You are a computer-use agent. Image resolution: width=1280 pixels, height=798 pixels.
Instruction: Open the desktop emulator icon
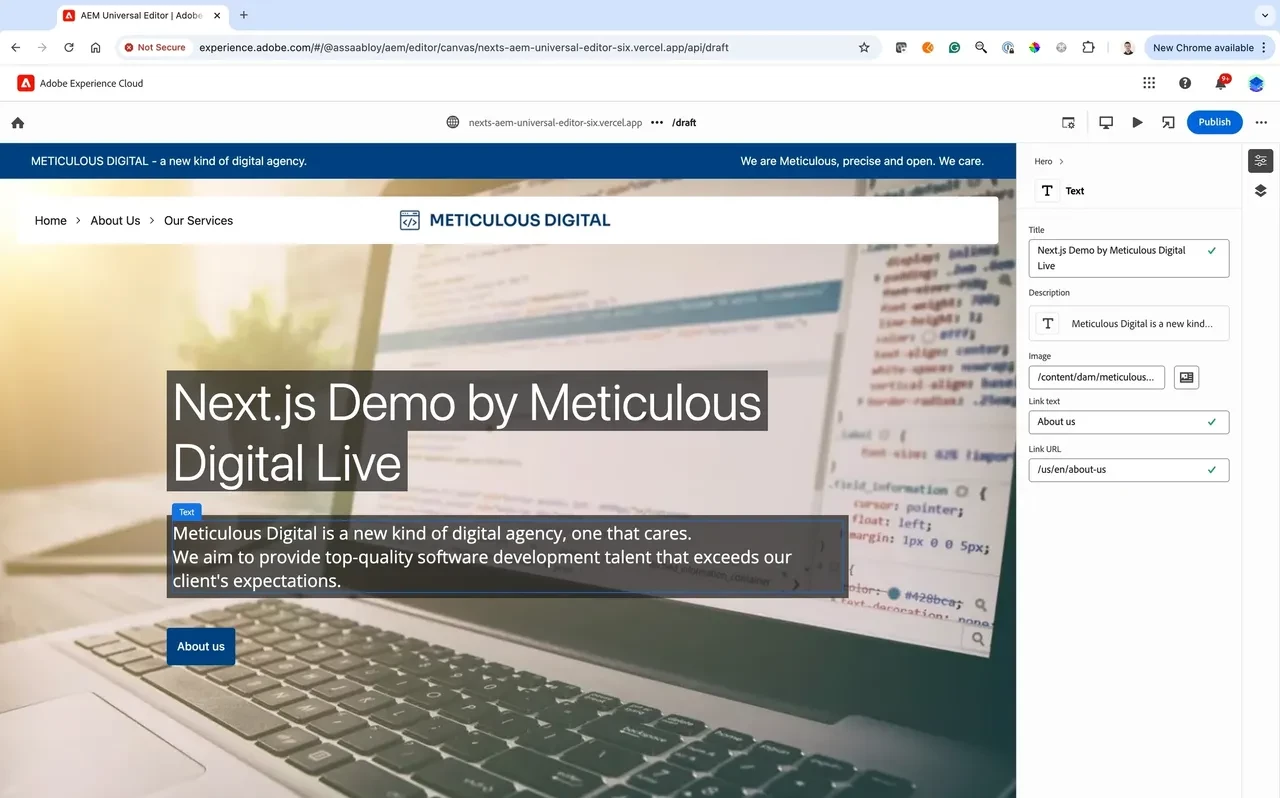[x=1106, y=122]
